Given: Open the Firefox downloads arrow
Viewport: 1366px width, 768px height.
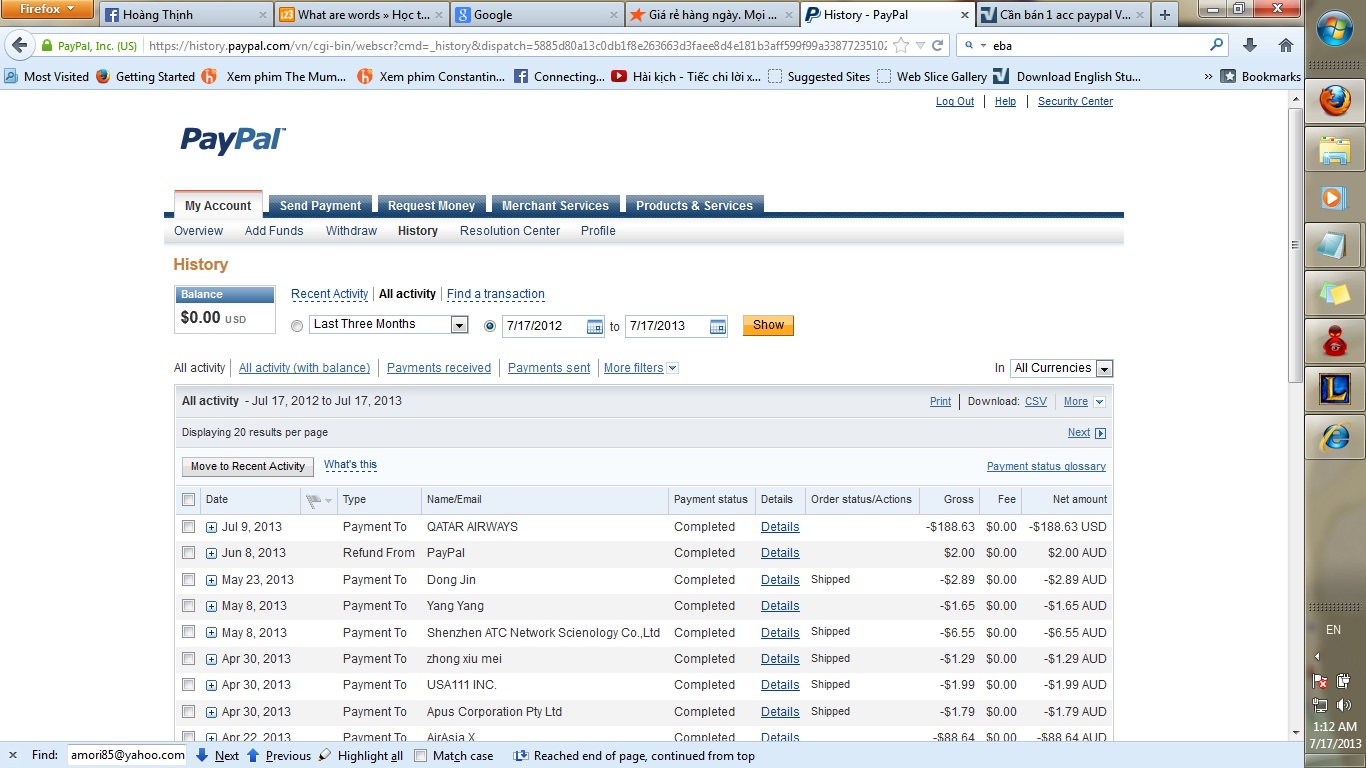Looking at the screenshot, I should tap(1249, 45).
